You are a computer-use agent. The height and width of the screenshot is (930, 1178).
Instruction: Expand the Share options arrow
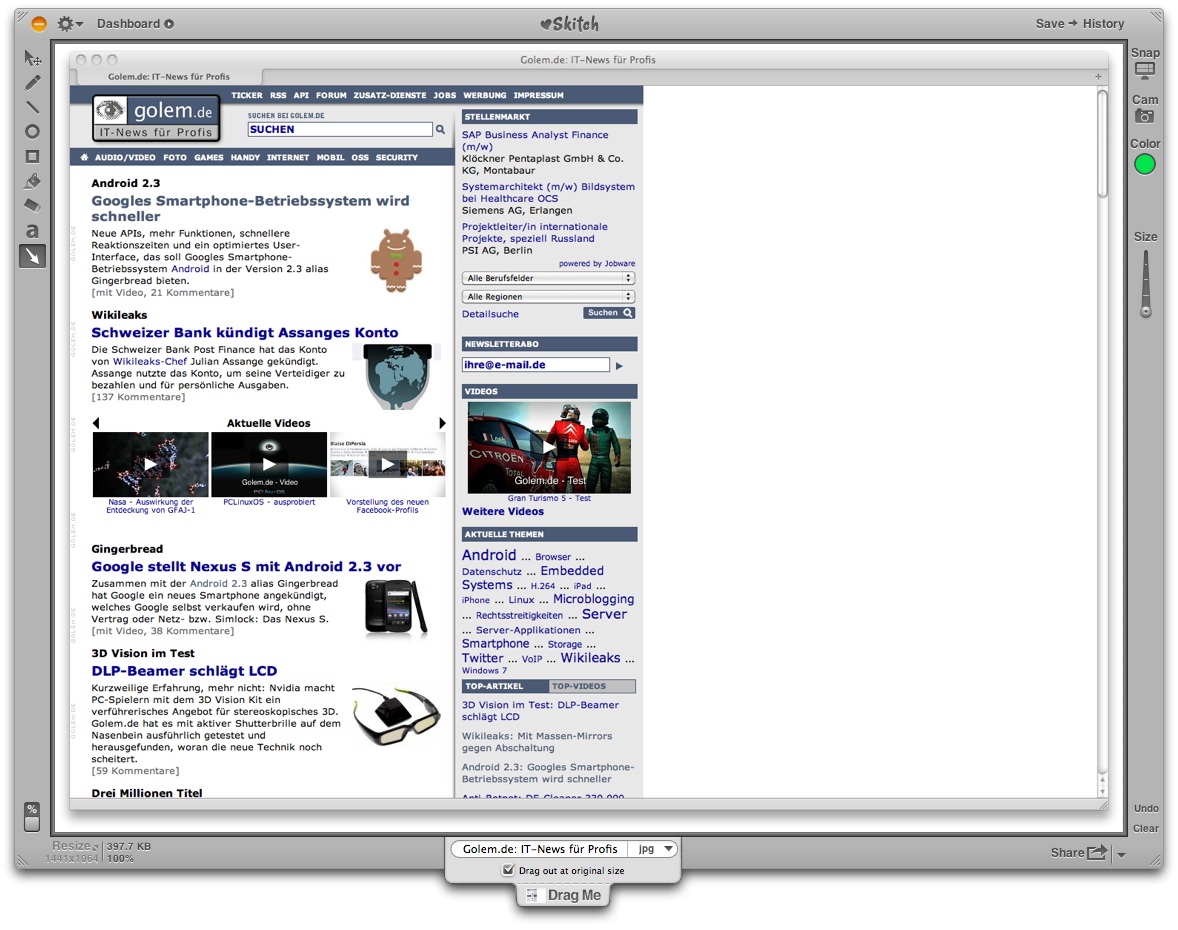coord(1121,854)
